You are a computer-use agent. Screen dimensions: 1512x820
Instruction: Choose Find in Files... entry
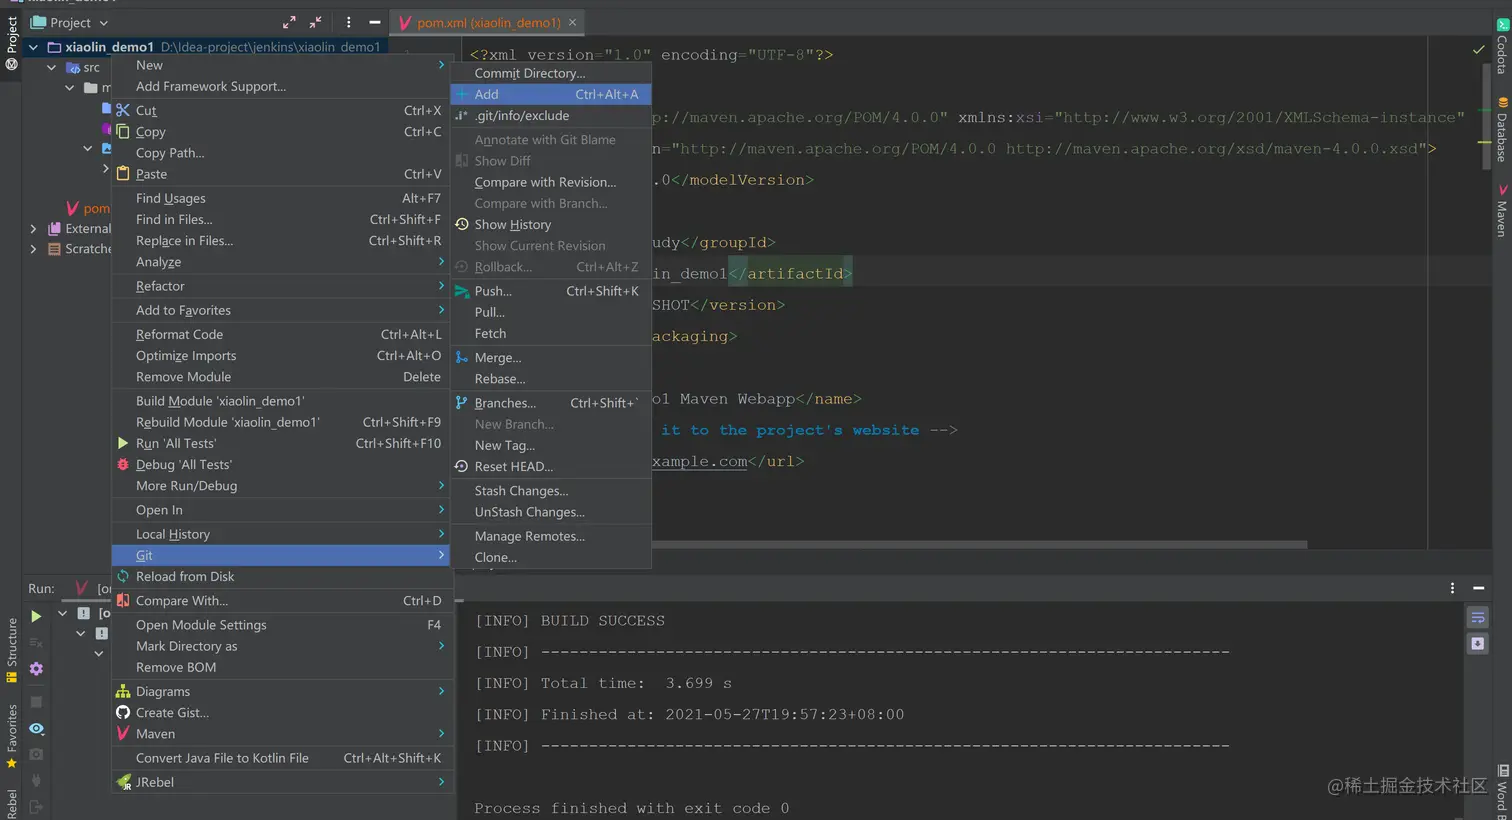[x=280, y=220]
